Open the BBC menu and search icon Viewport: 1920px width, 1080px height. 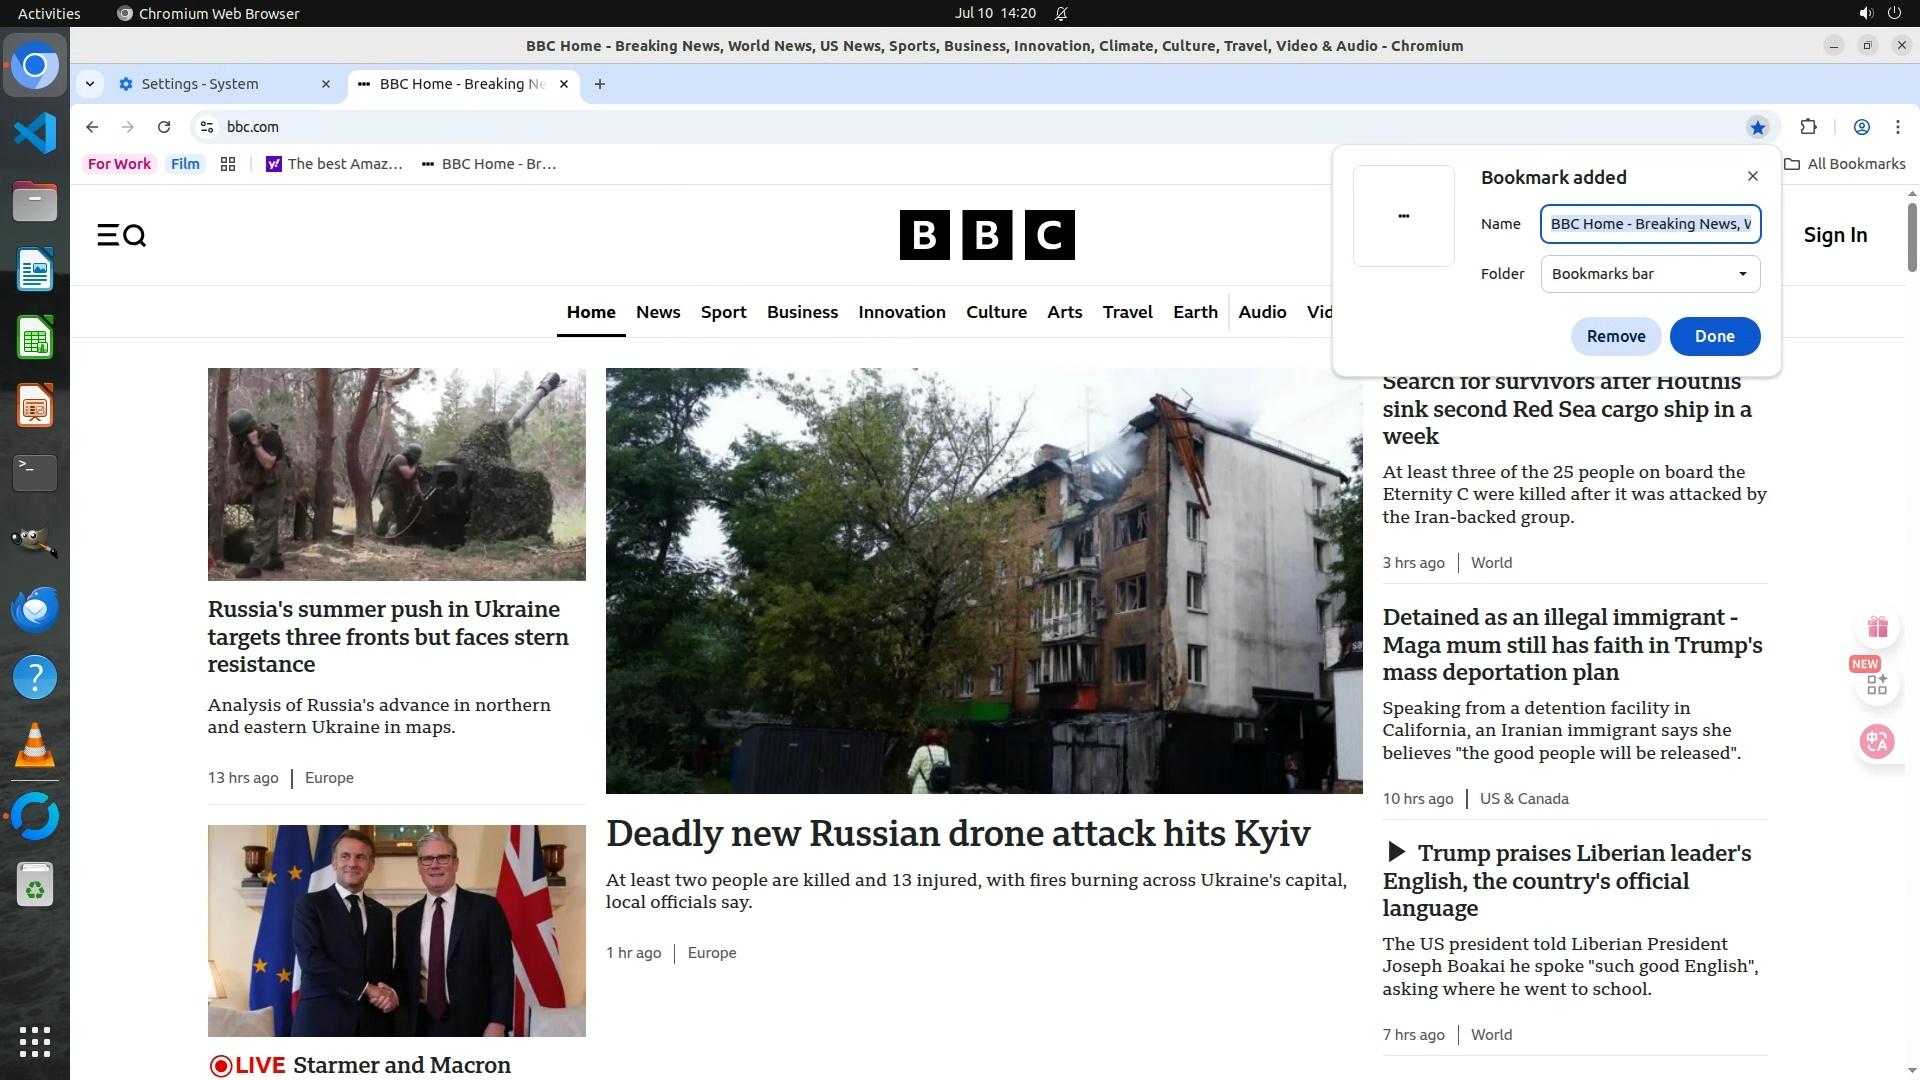(x=121, y=235)
